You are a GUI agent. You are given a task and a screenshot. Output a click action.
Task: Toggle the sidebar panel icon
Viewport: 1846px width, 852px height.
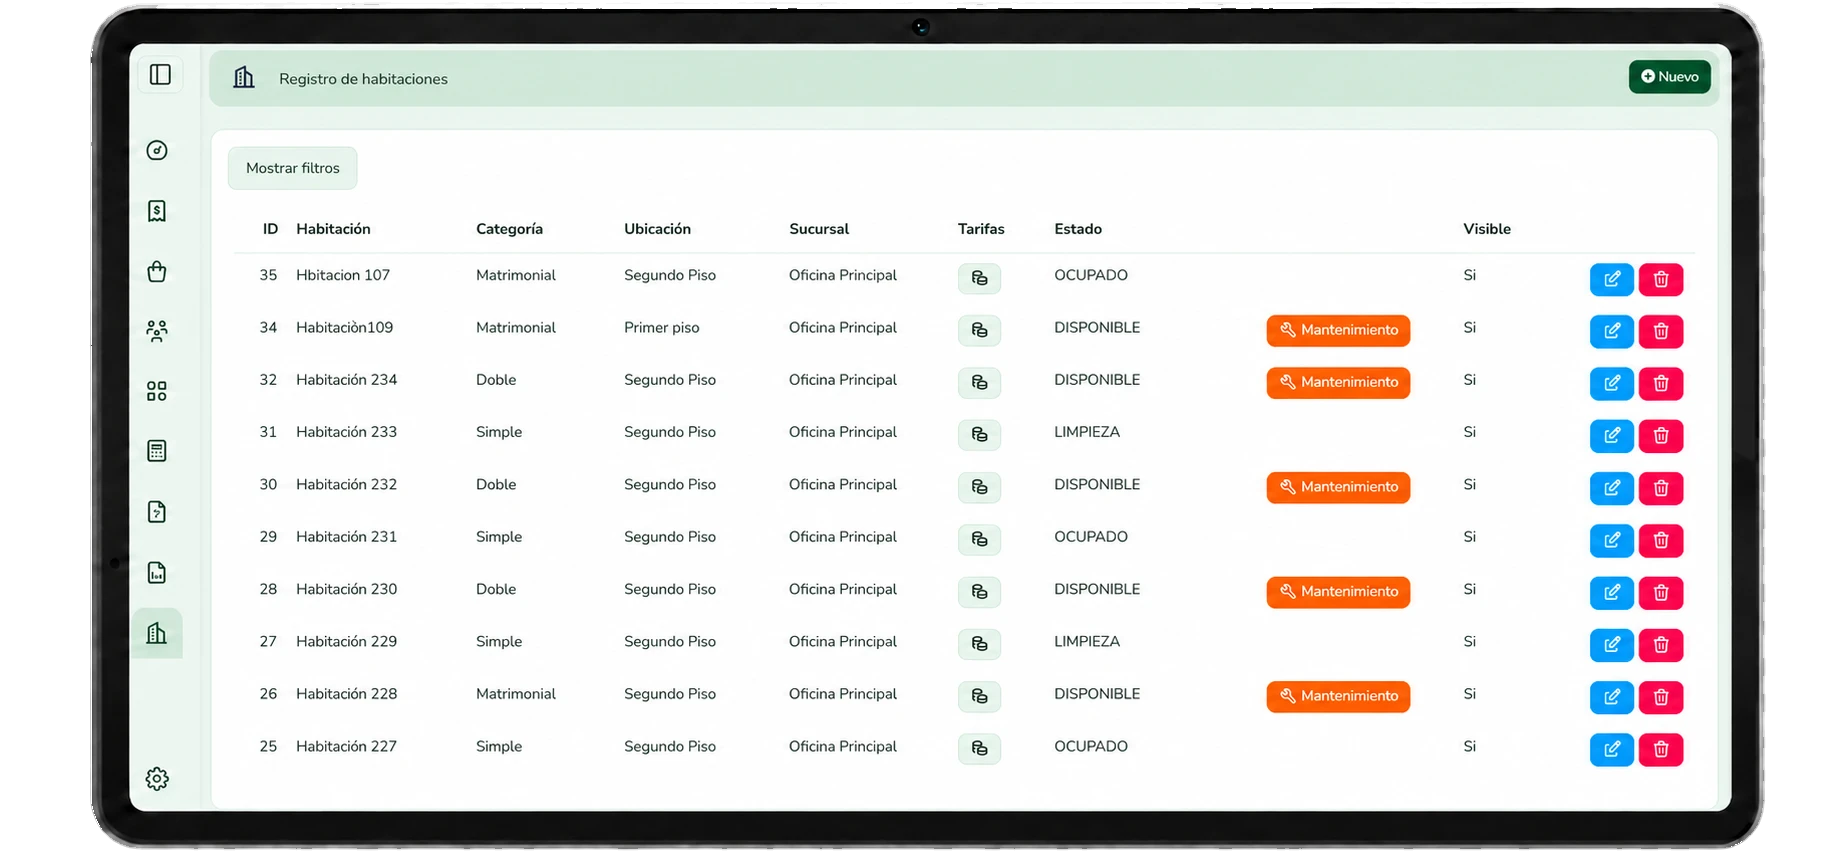click(160, 75)
